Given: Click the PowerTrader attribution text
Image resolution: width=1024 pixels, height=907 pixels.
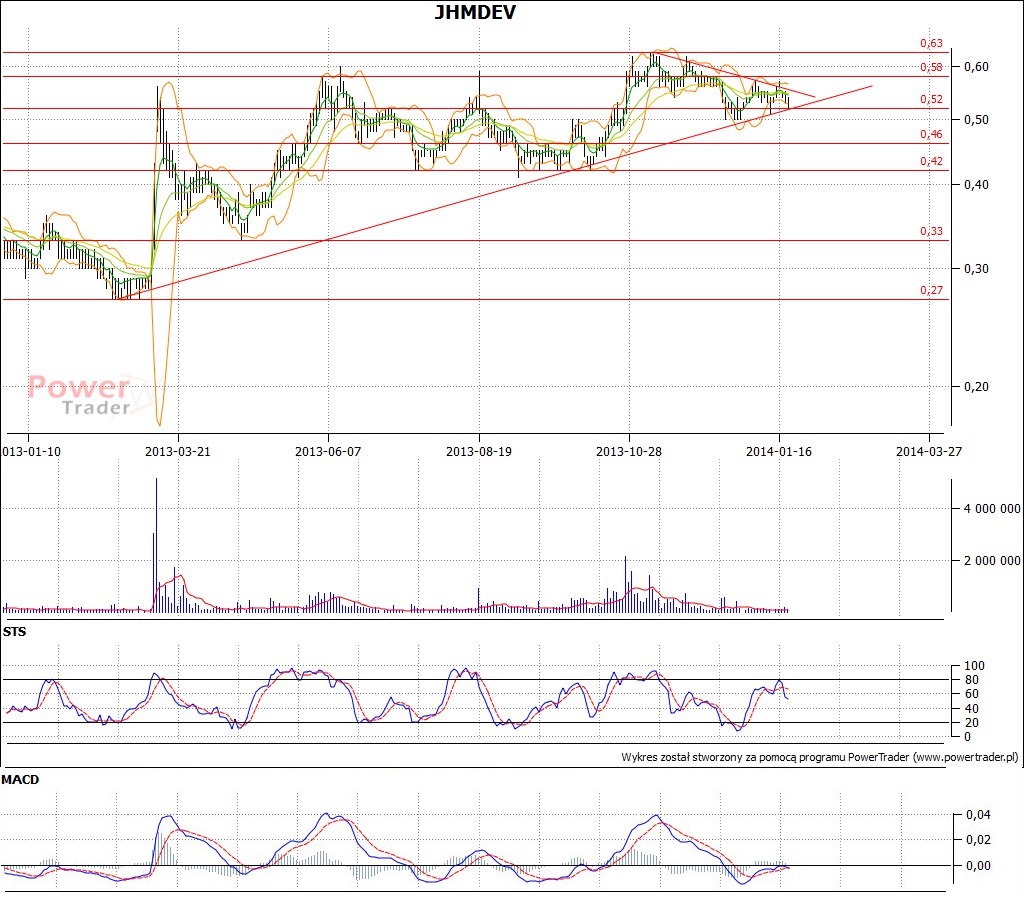Looking at the screenshot, I should (820, 757).
